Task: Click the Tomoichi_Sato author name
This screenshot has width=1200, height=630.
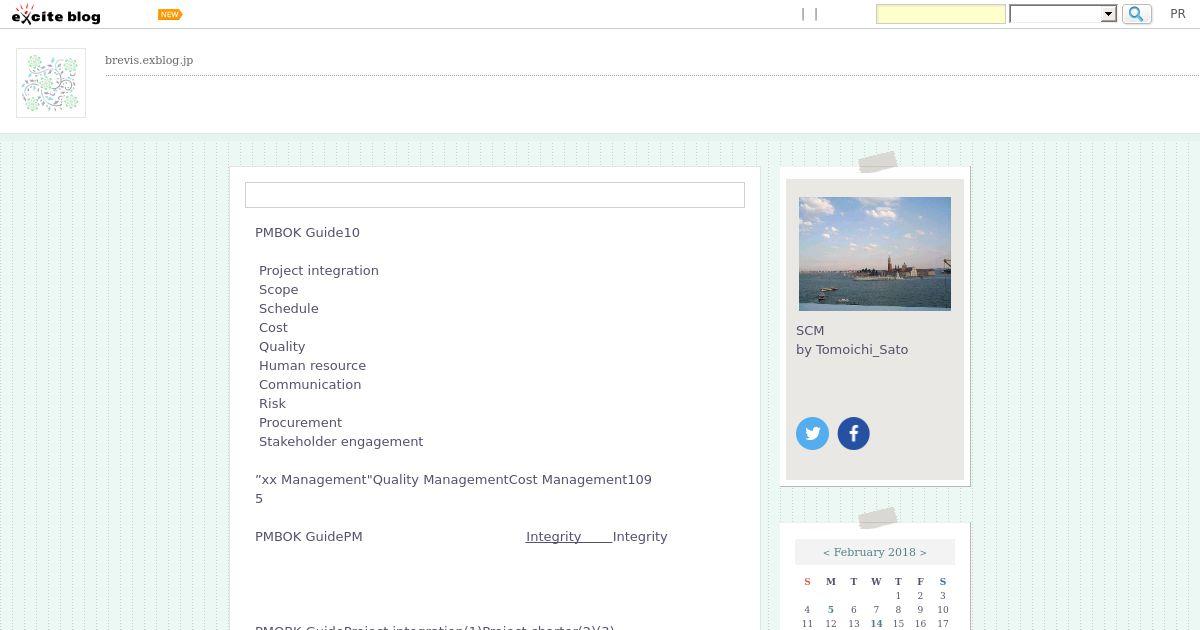Action: [x=862, y=349]
